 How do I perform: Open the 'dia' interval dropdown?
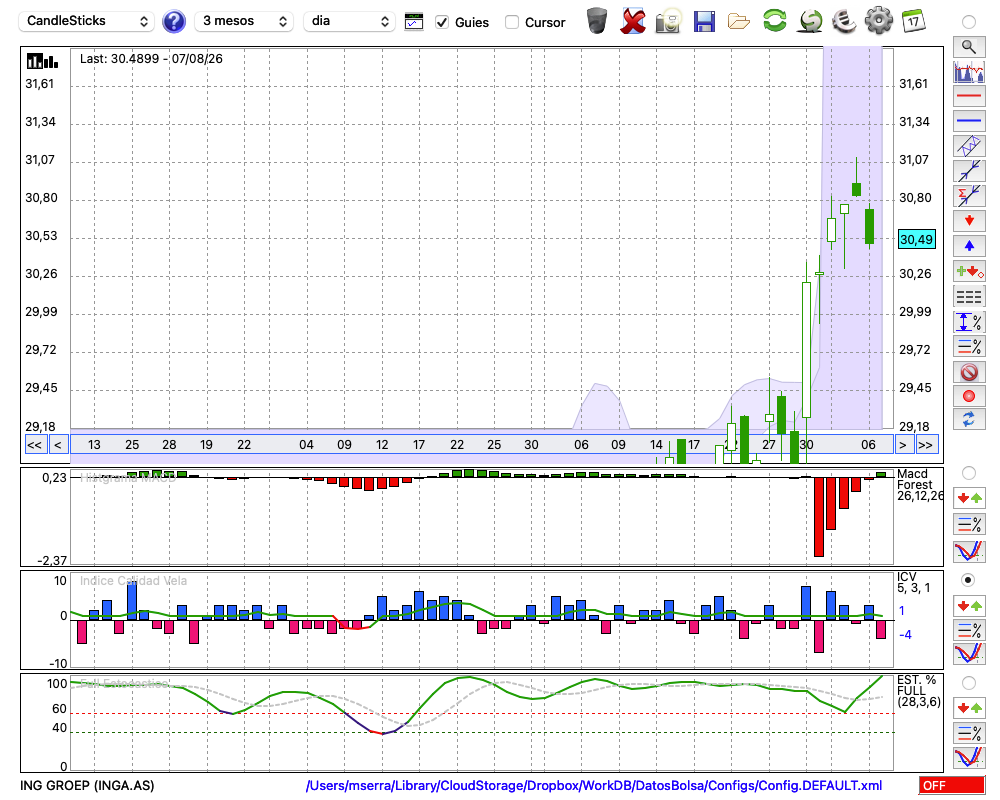(349, 21)
